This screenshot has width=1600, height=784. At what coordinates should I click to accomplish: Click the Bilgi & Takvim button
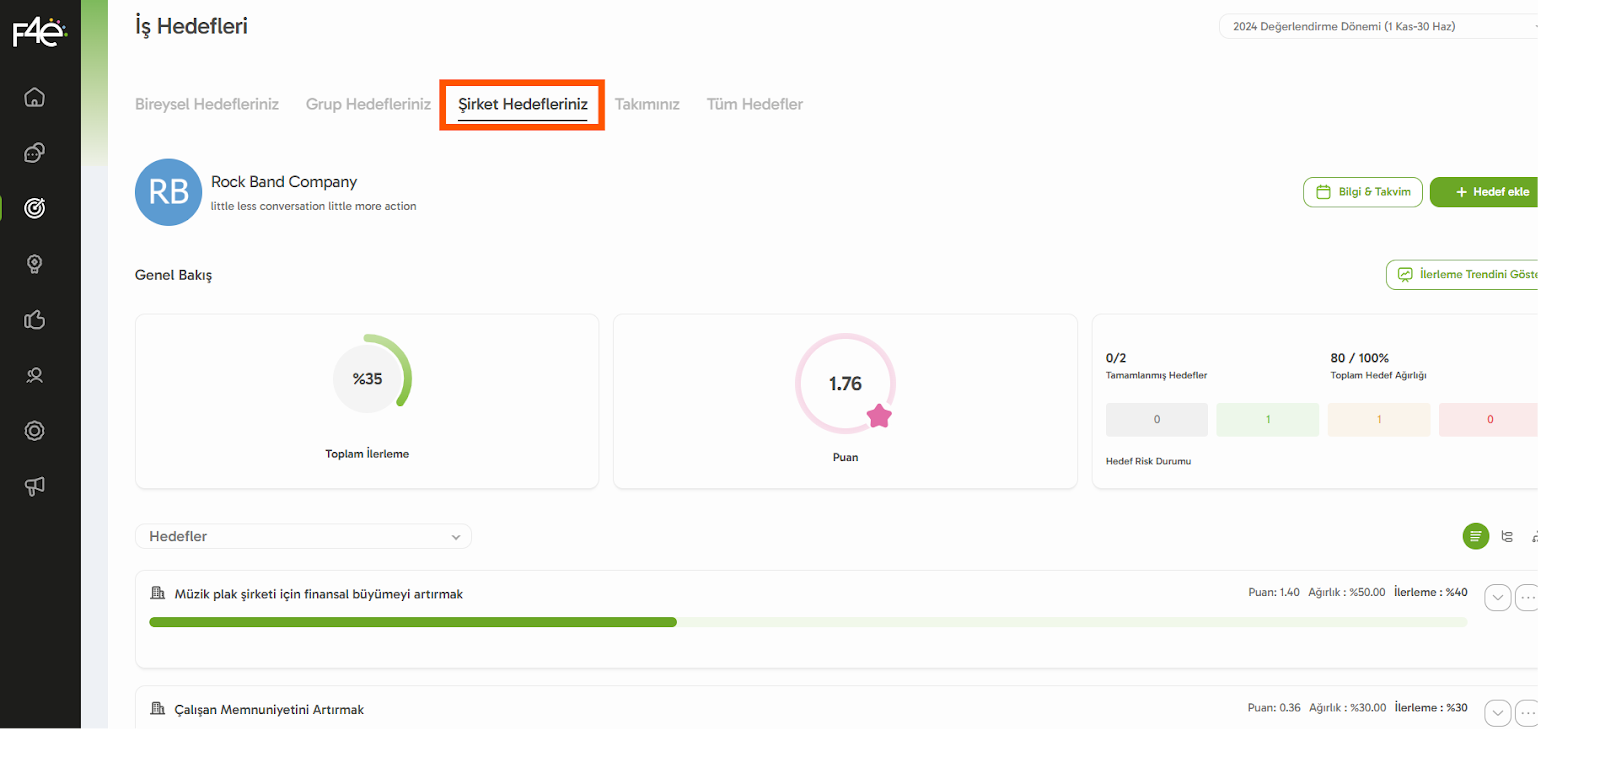(1362, 192)
